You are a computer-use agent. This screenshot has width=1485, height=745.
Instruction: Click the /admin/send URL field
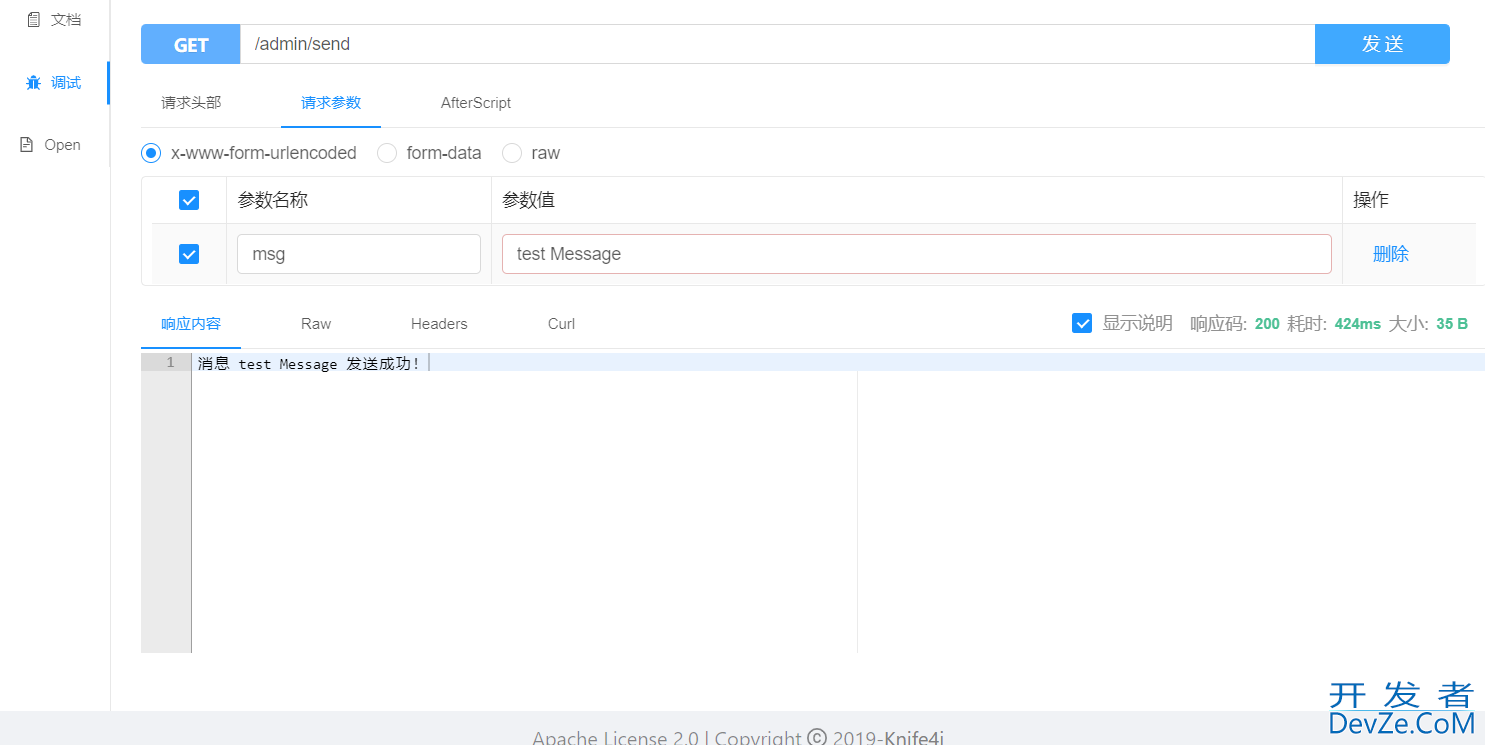pos(777,44)
